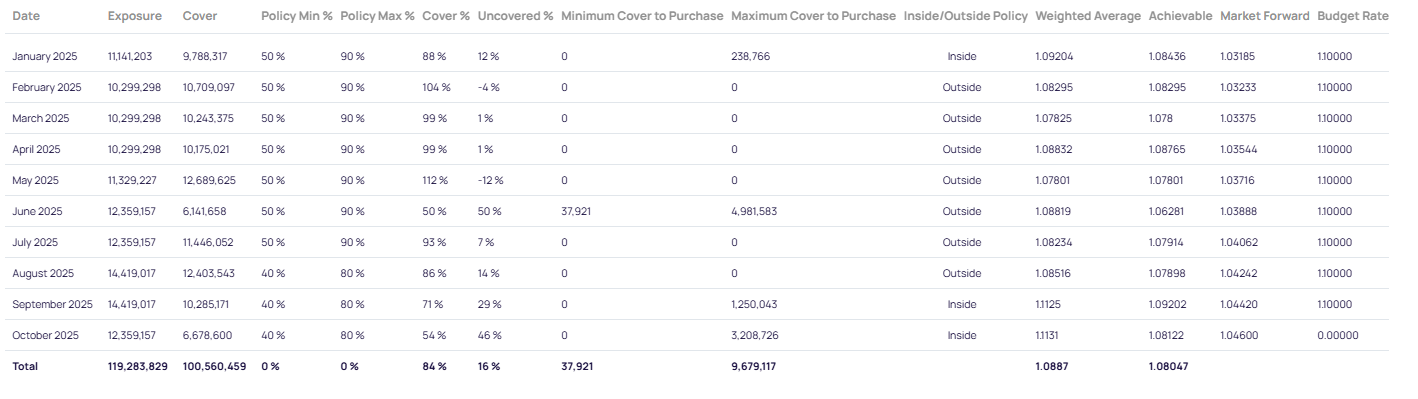Image resolution: width=1418 pixels, height=399 pixels.
Task: Select May uncovered value -12 %
Action: click(491, 180)
